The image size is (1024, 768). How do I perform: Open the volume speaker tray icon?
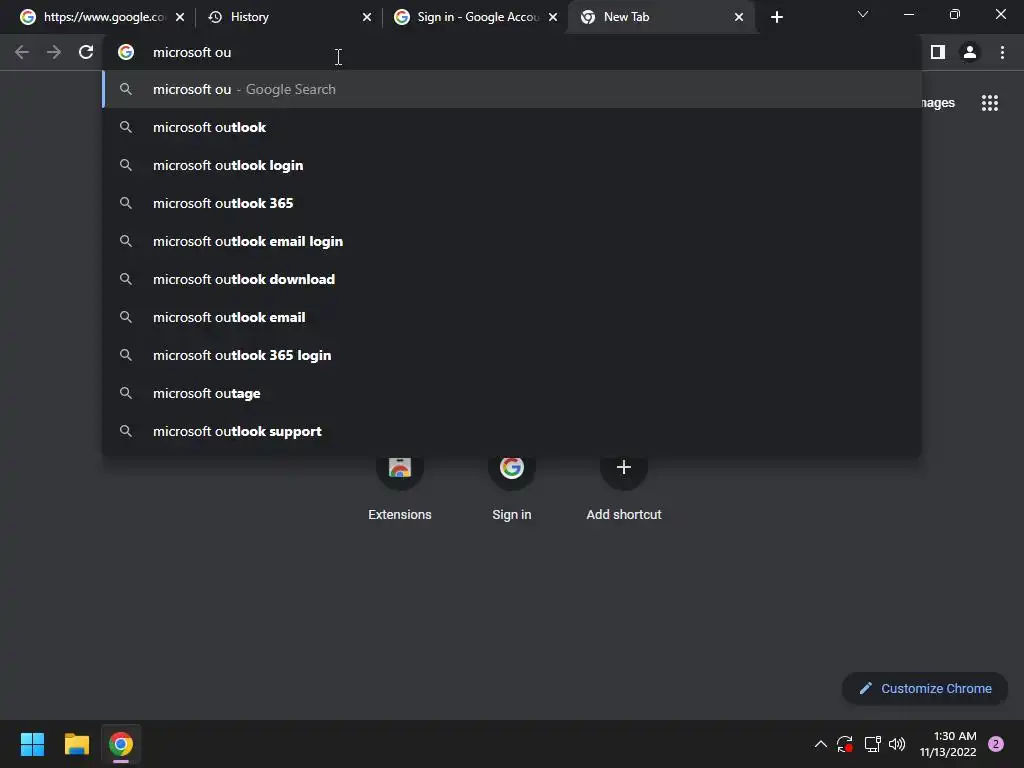click(897, 744)
